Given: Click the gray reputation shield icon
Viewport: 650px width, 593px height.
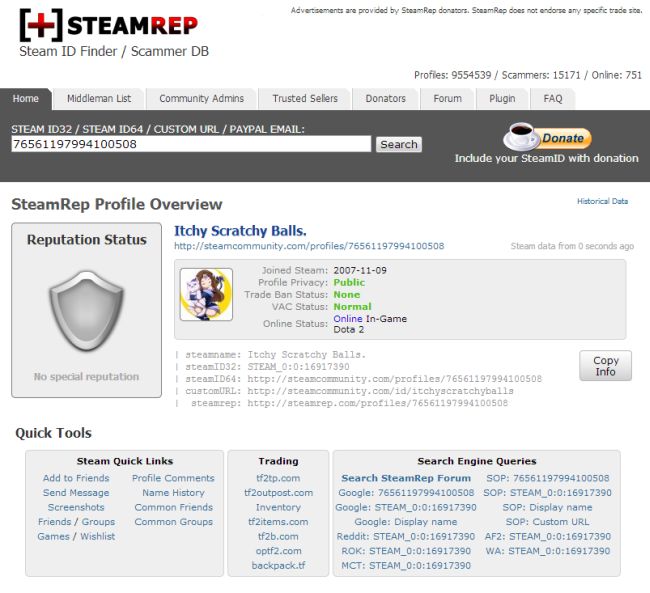Looking at the screenshot, I should coord(86,311).
